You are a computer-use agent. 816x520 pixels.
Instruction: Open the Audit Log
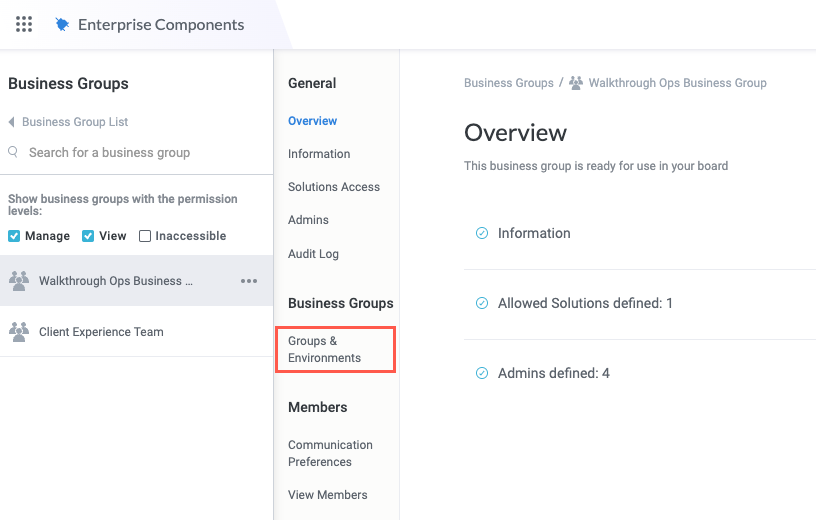(313, 253)
